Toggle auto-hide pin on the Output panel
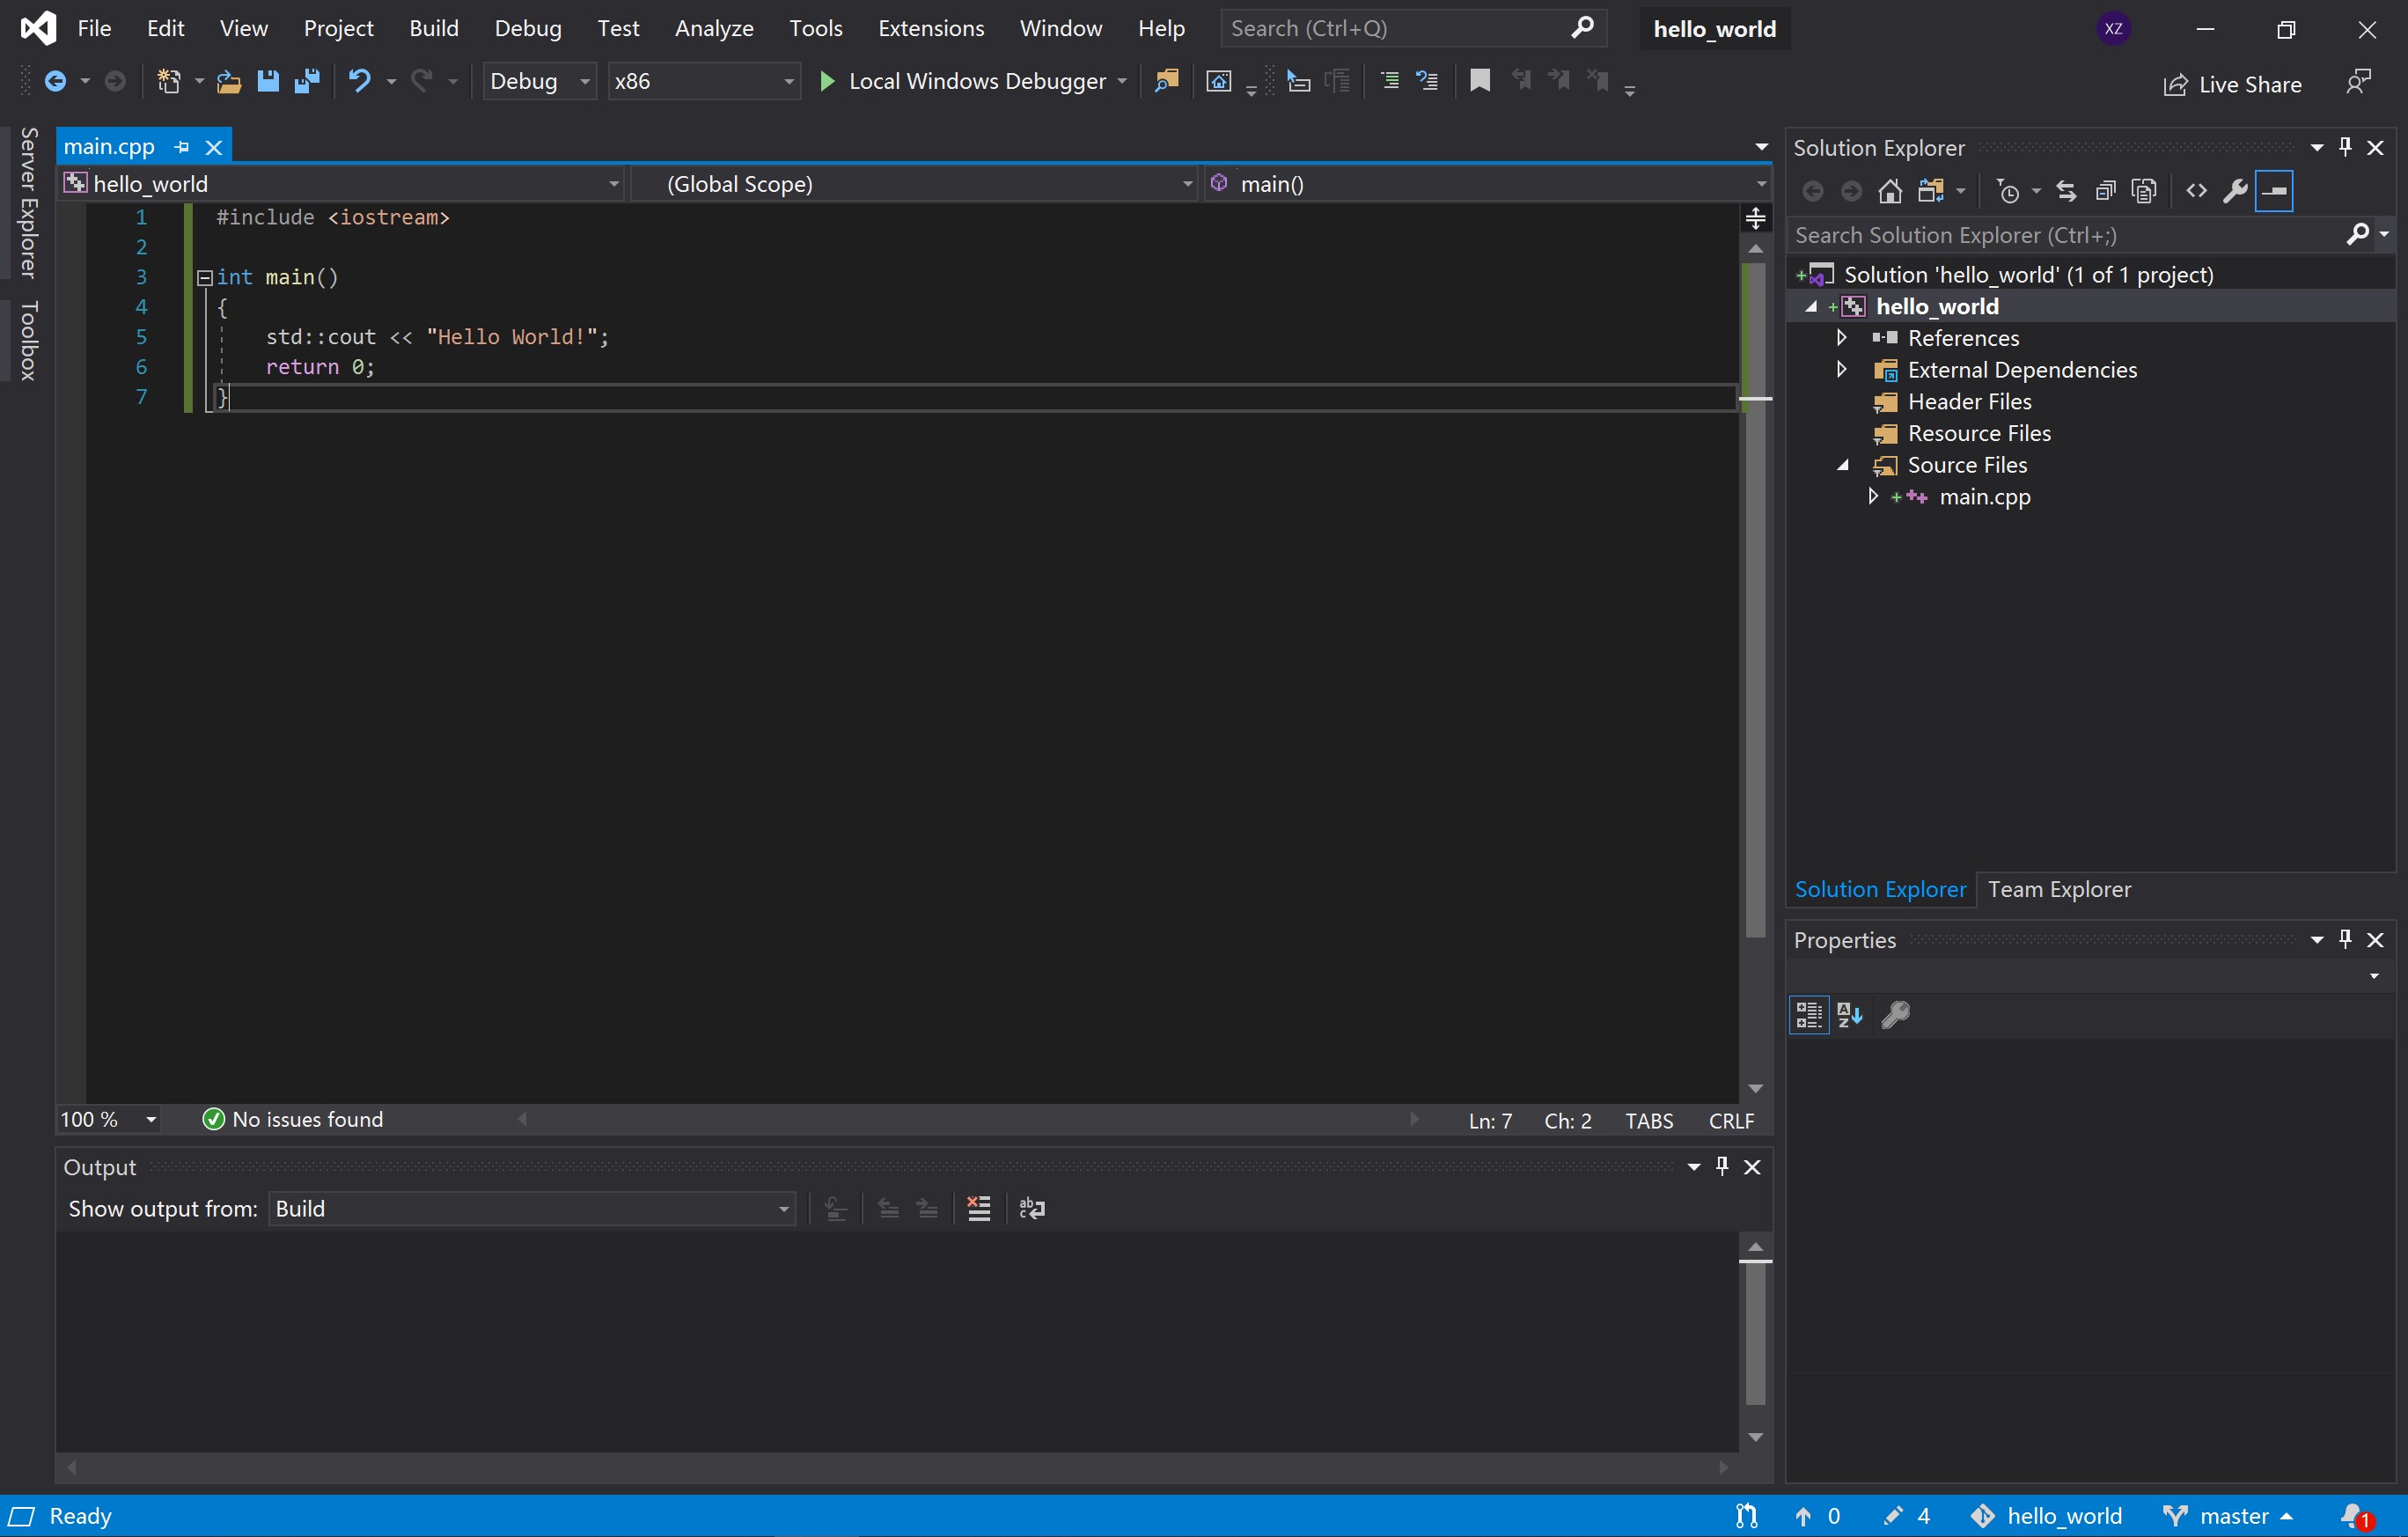 1722,1166
